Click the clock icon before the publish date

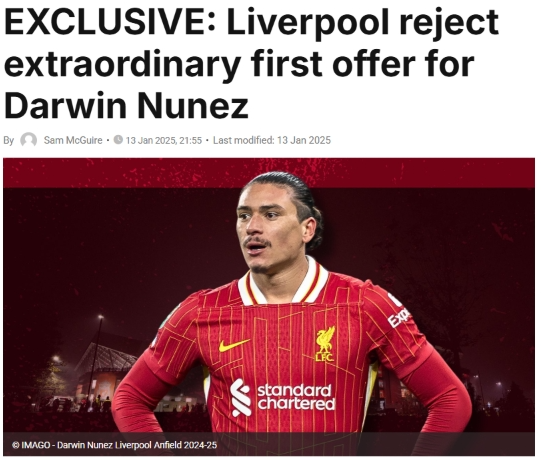coord(118,140)
